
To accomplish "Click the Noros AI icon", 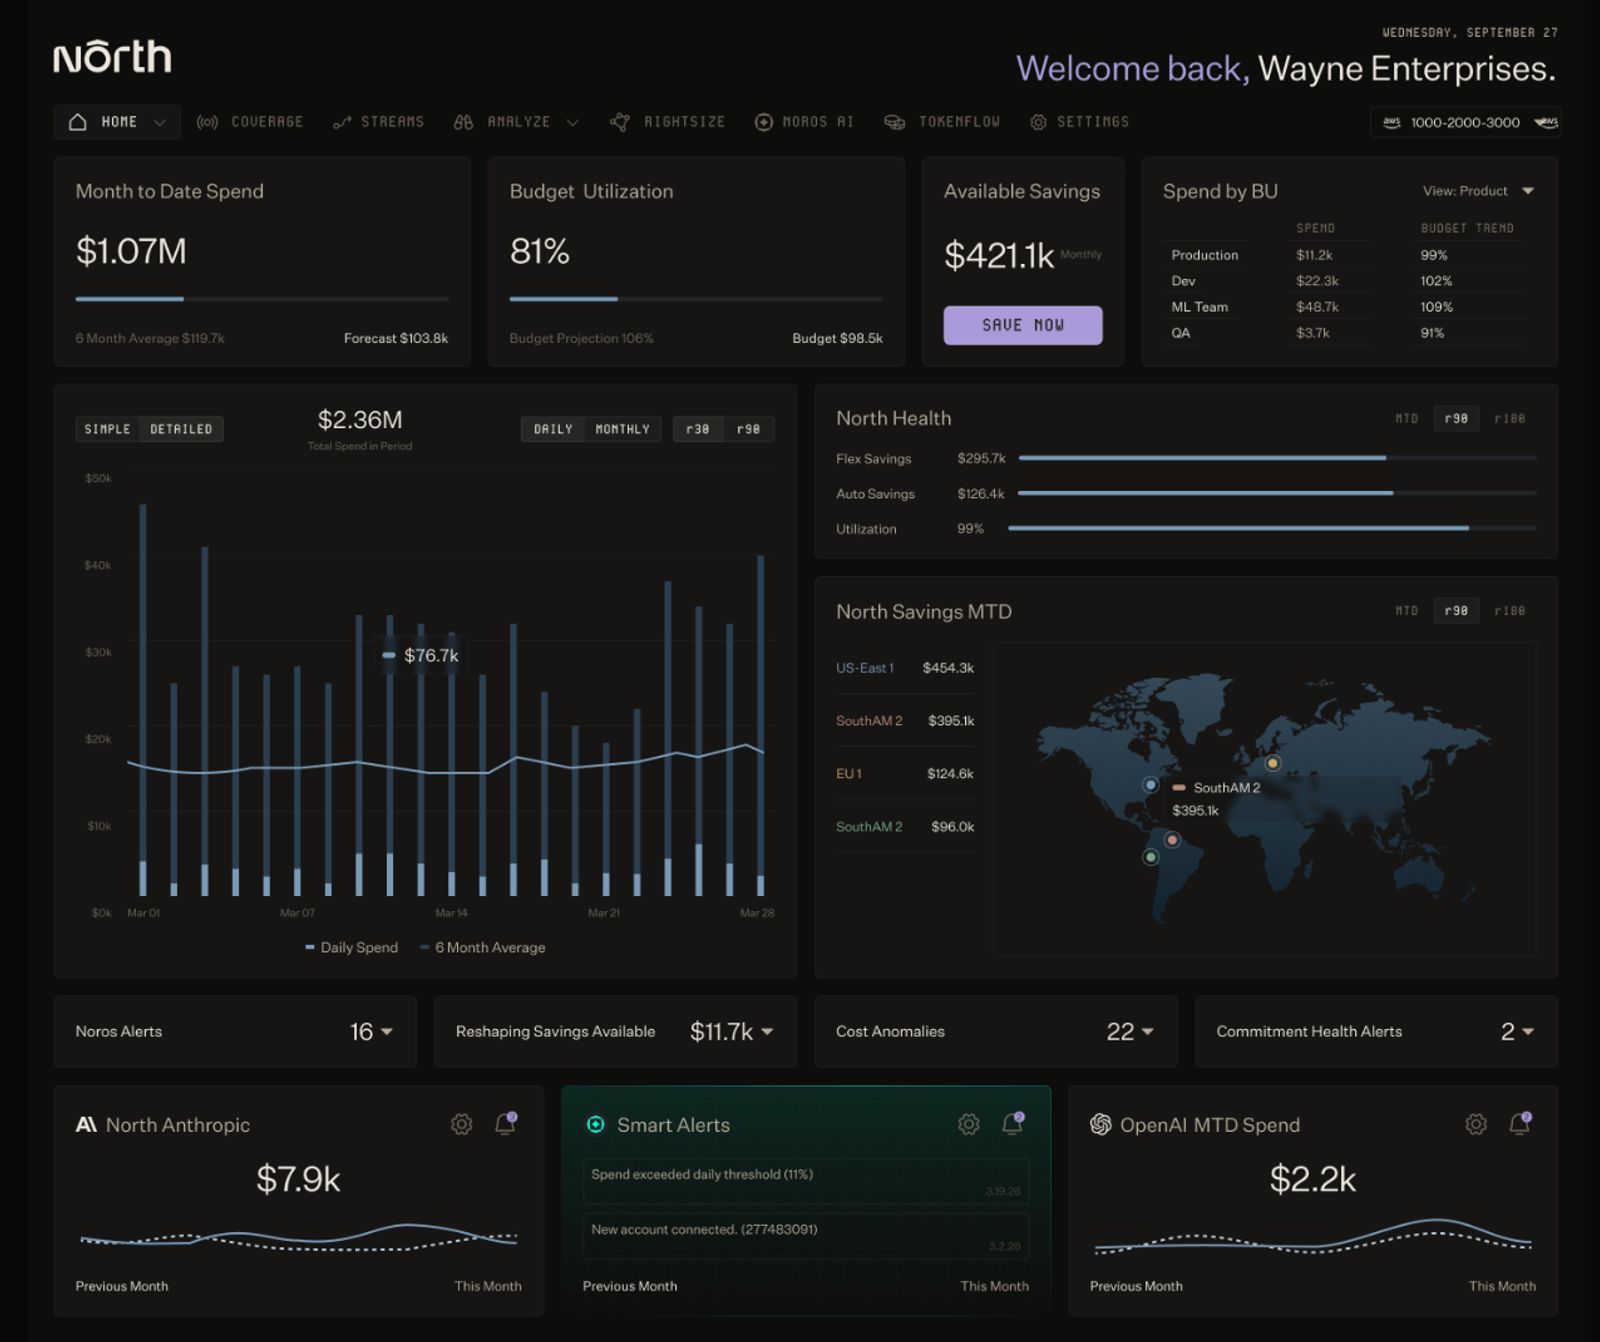I will pyautogui.click(x=763, y=122).
